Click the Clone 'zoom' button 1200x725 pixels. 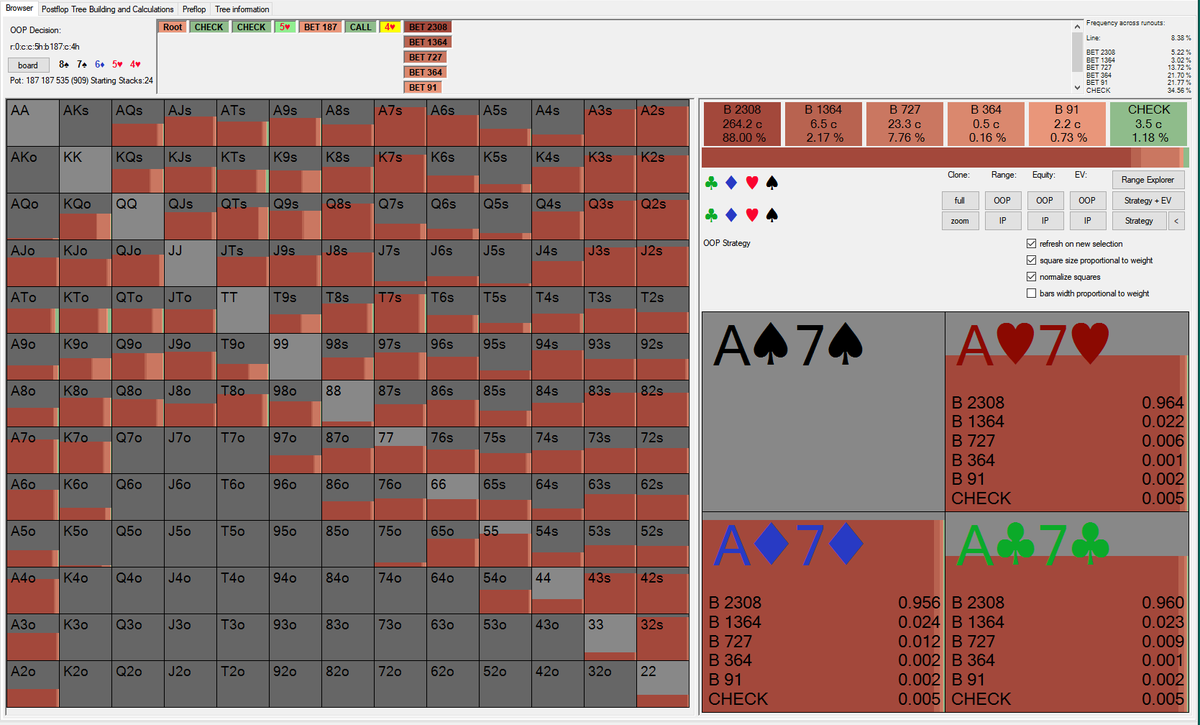pyautogui.click(x=960, y=221)
